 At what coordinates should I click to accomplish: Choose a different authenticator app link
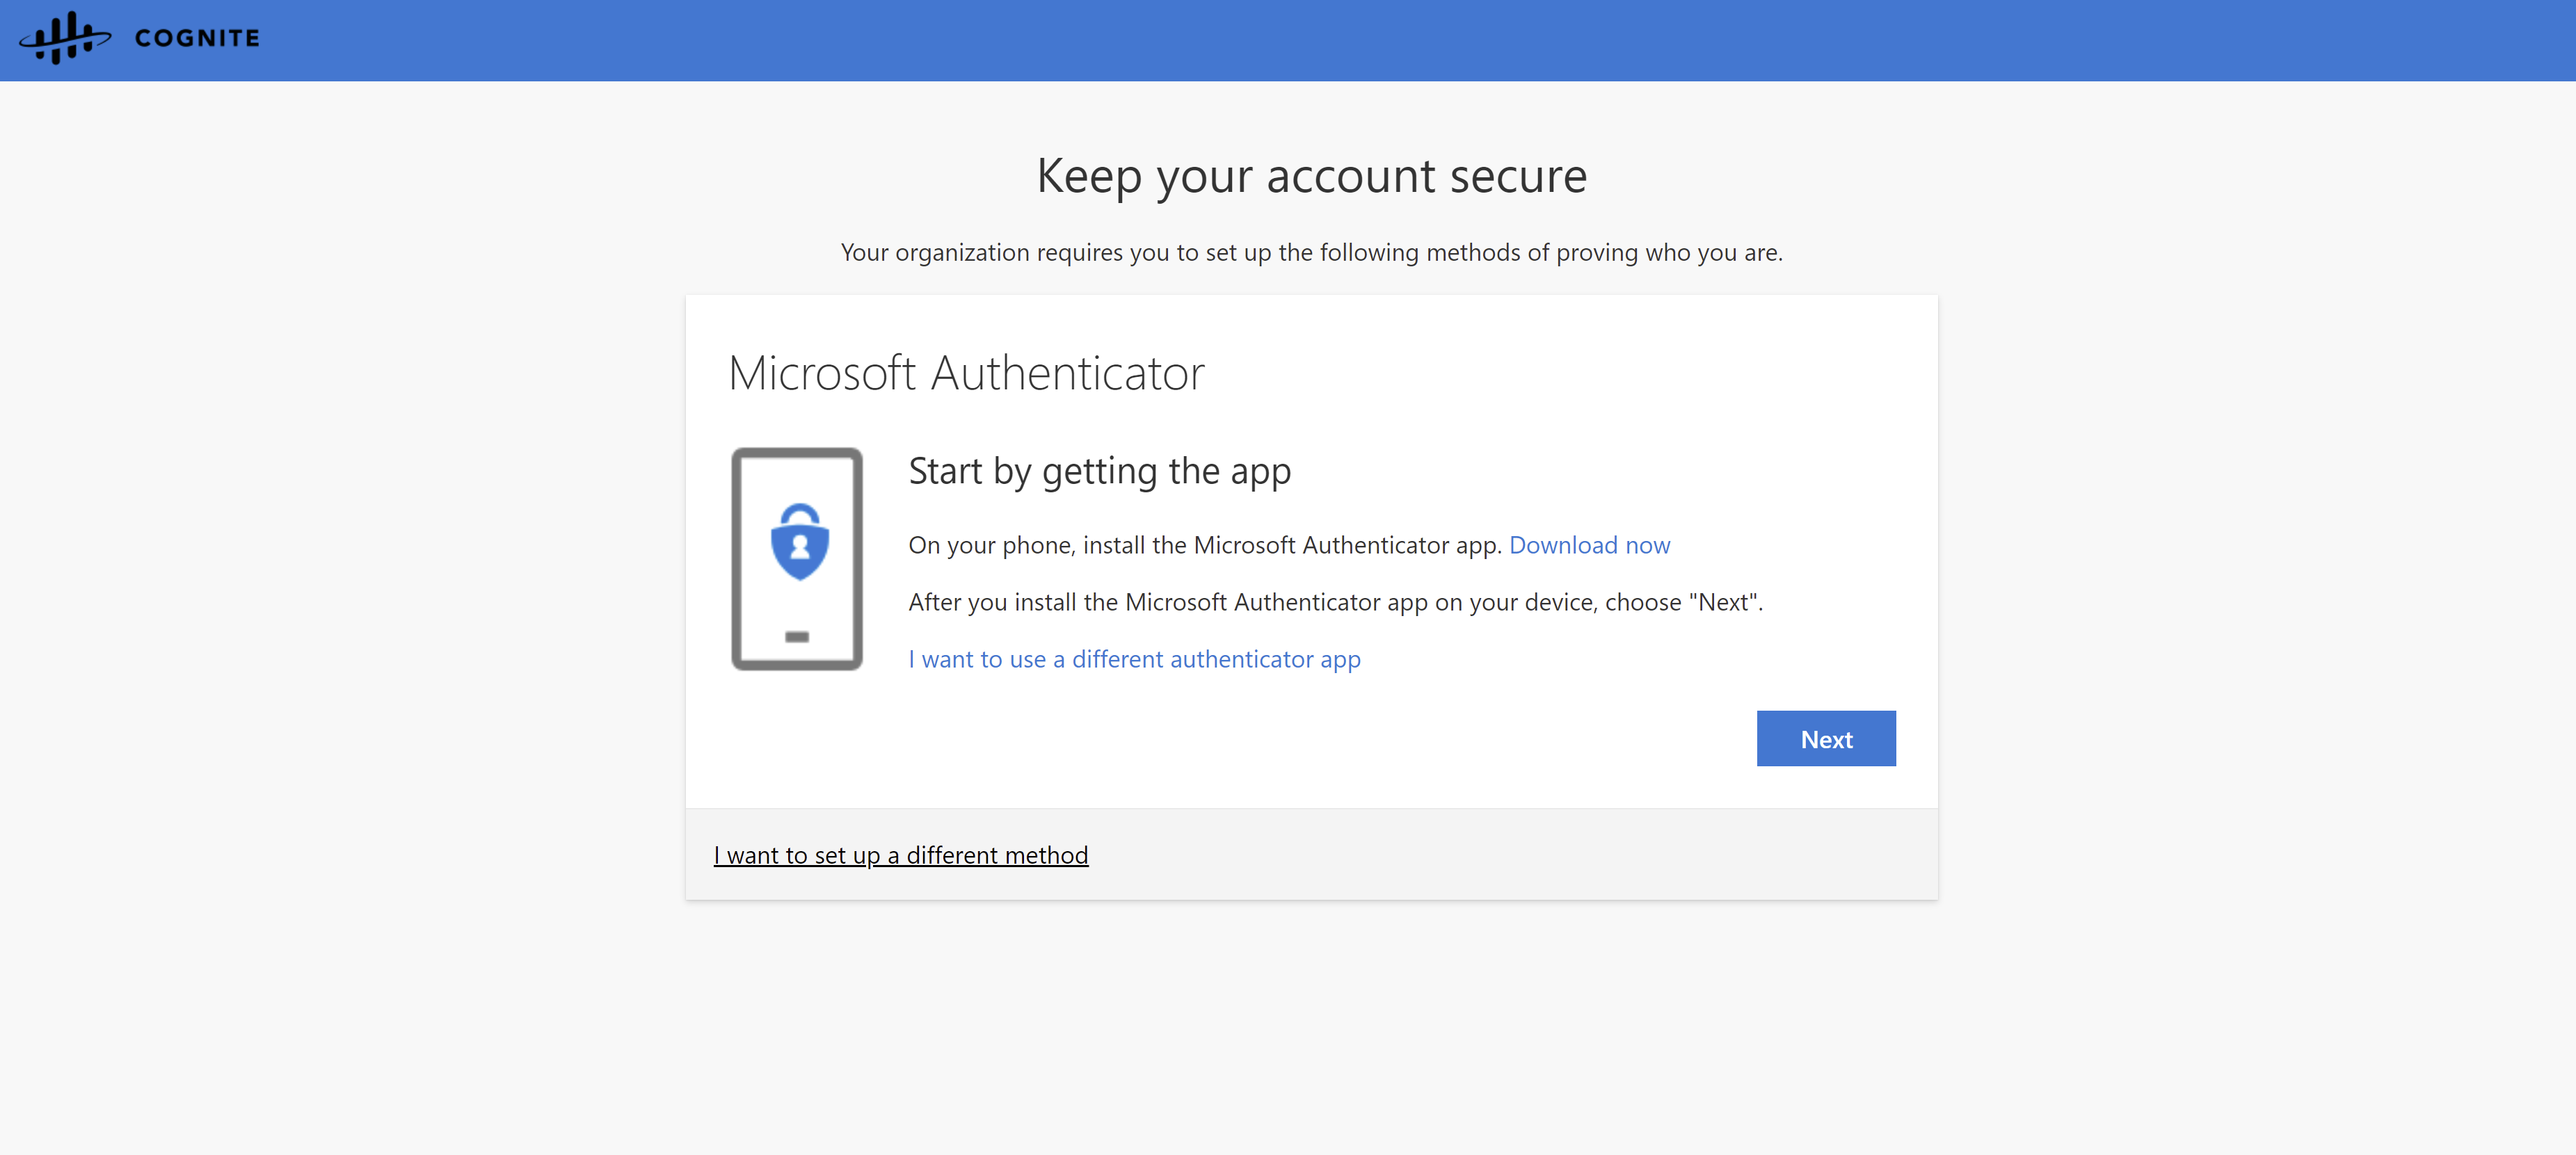[1134, 659]
